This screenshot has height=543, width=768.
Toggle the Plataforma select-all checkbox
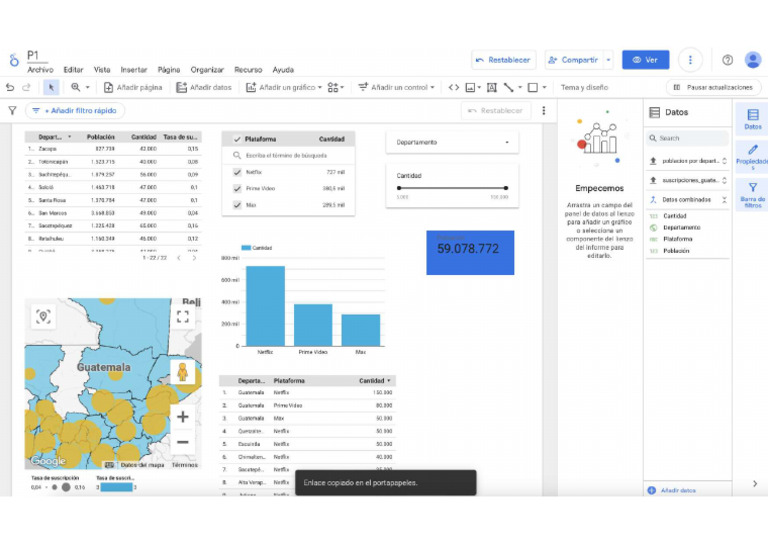(x=238, y=139)
